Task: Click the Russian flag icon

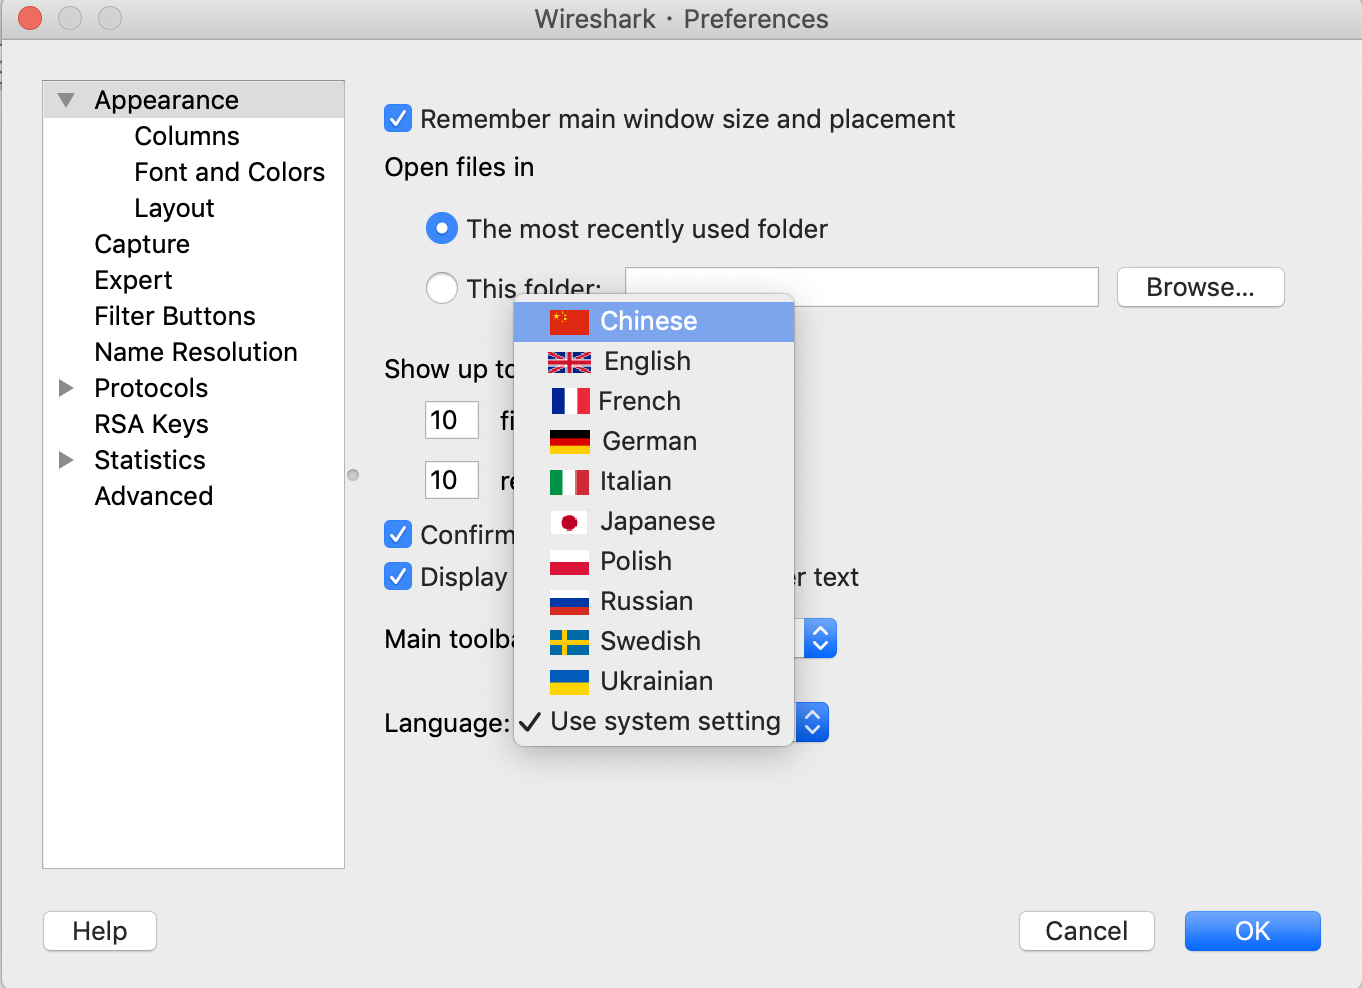Action: (x=569, y=602)
